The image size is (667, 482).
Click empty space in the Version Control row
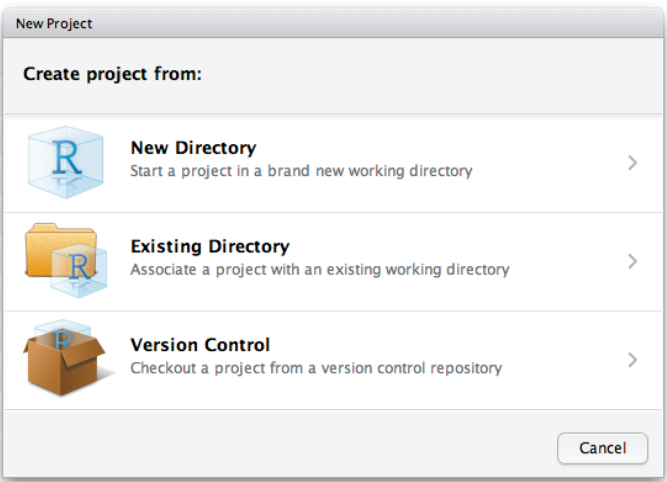562,360
